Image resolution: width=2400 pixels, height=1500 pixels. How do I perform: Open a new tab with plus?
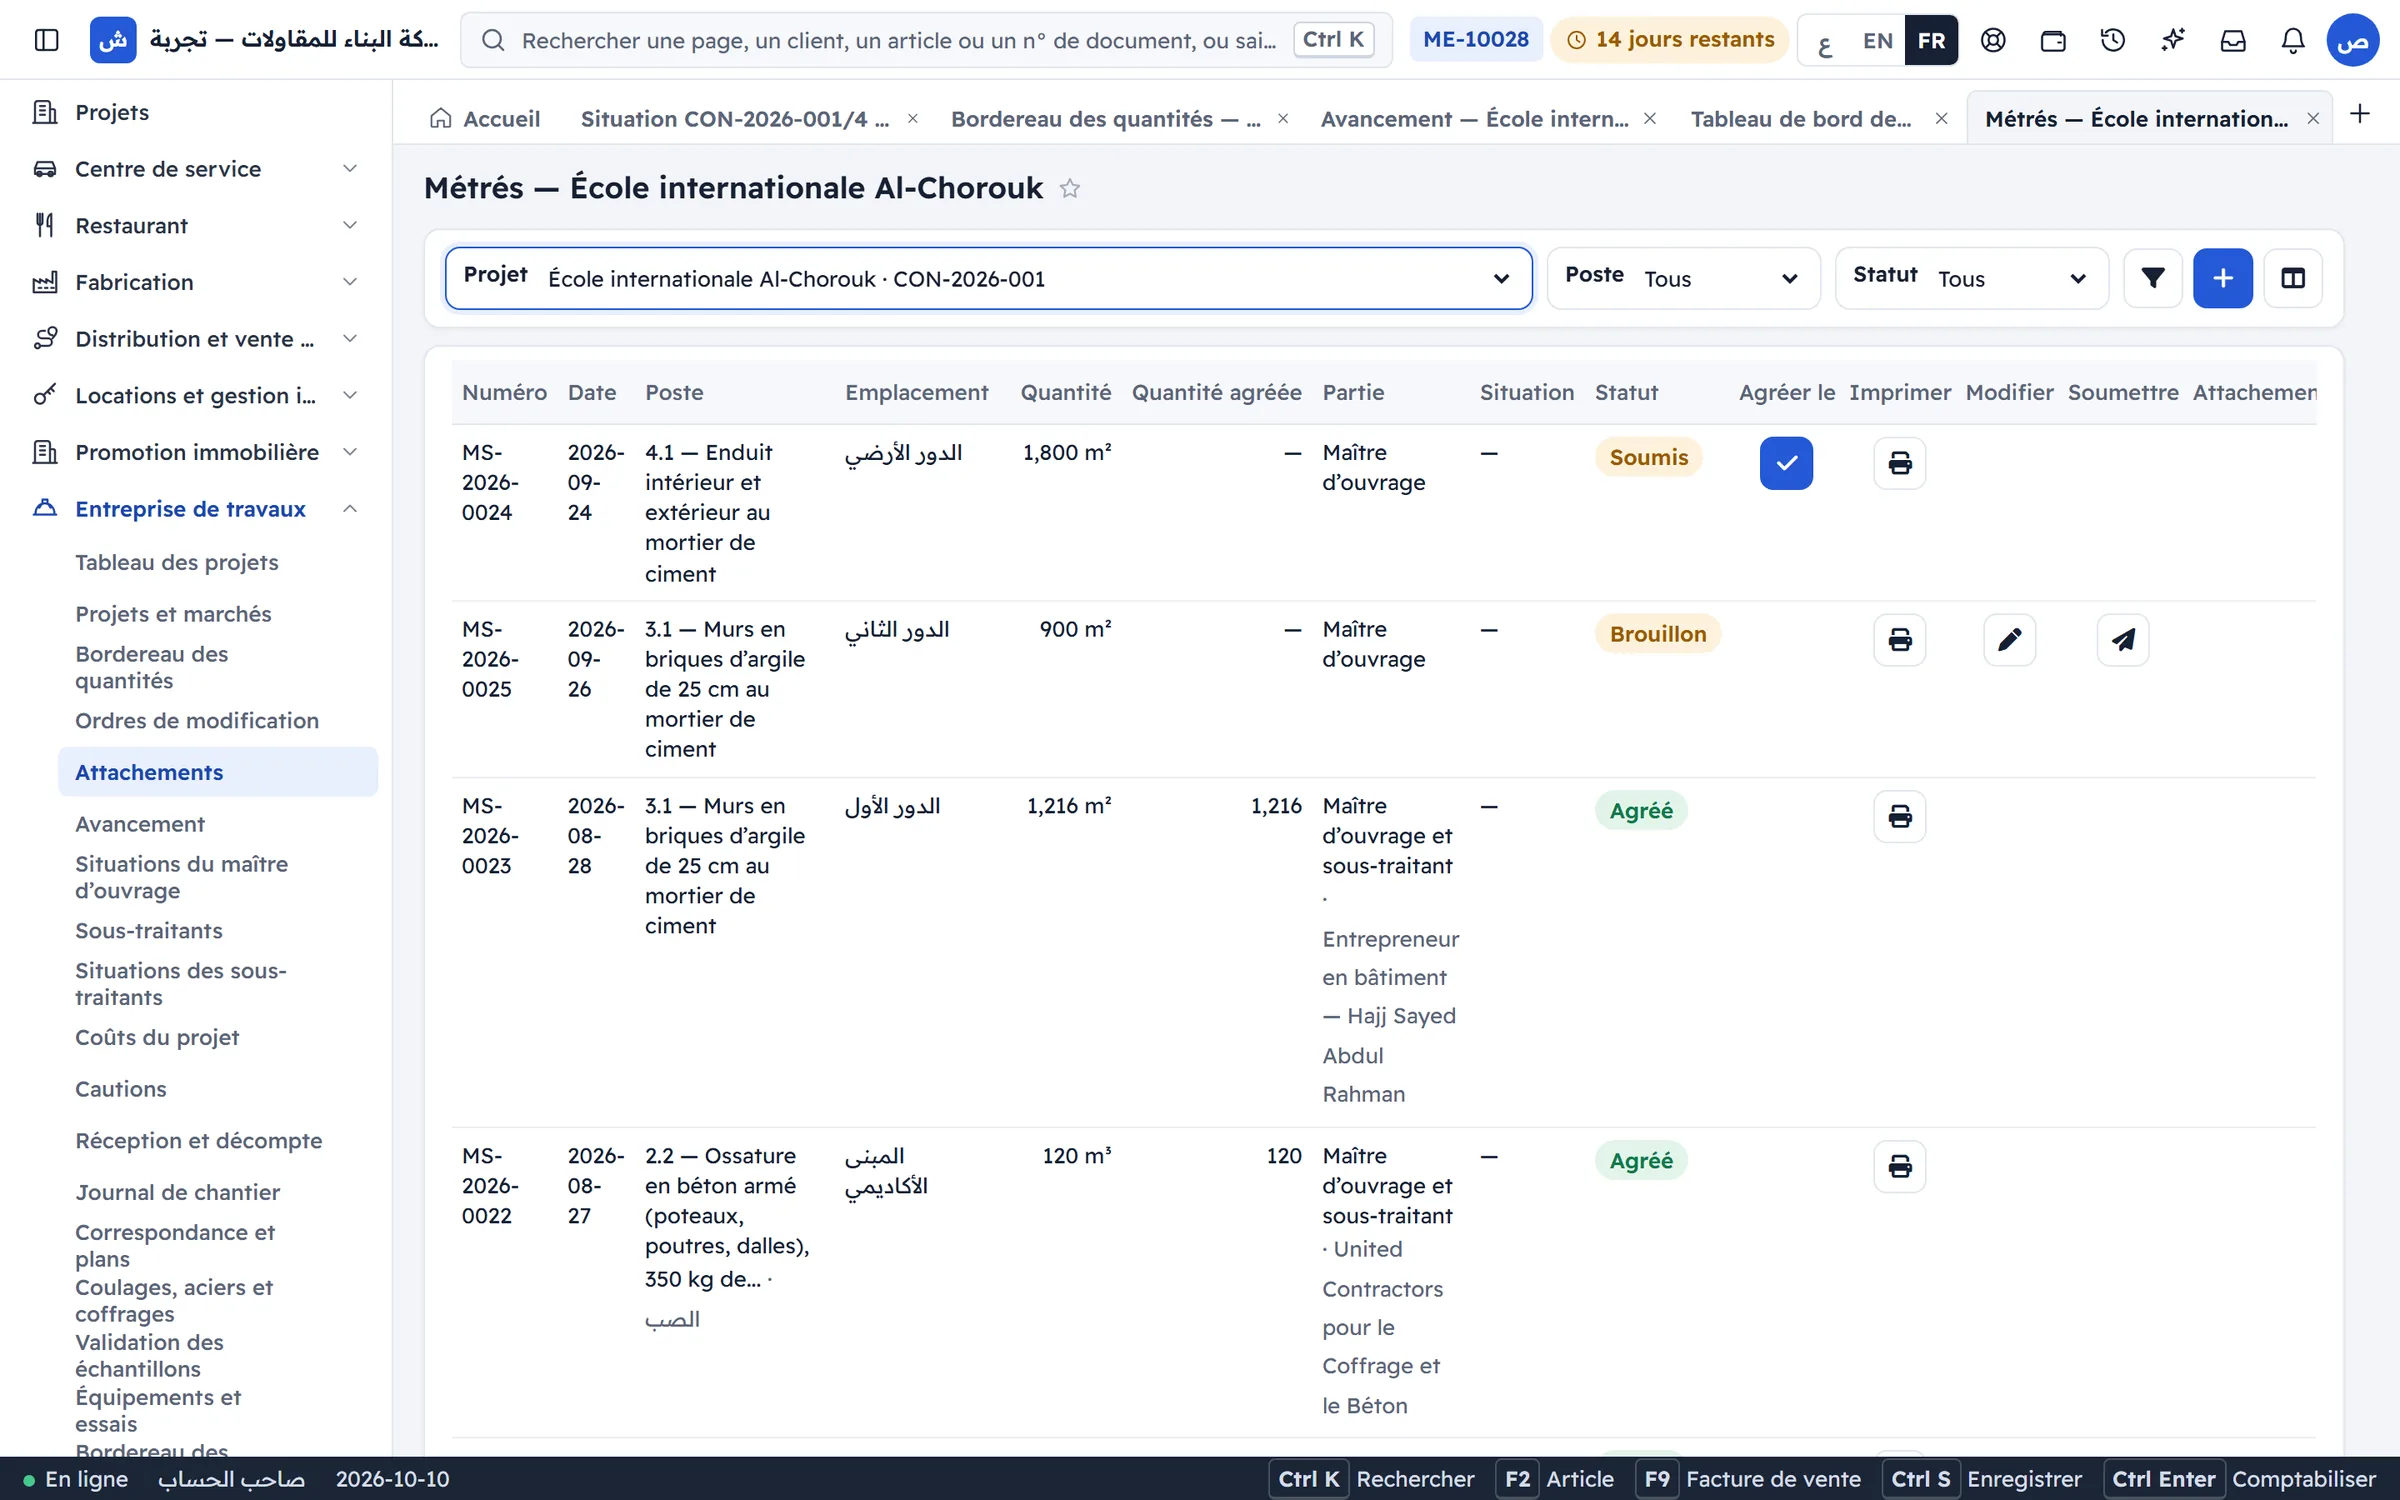coord(2360,114)
